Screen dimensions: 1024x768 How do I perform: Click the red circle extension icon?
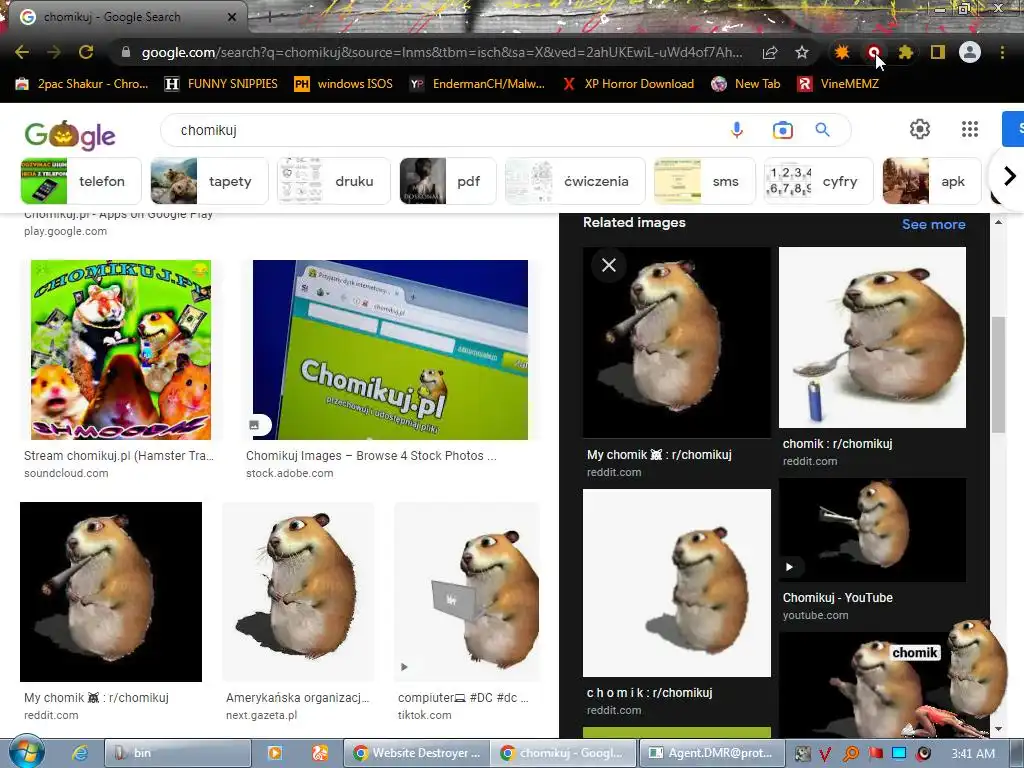[874, 52]
